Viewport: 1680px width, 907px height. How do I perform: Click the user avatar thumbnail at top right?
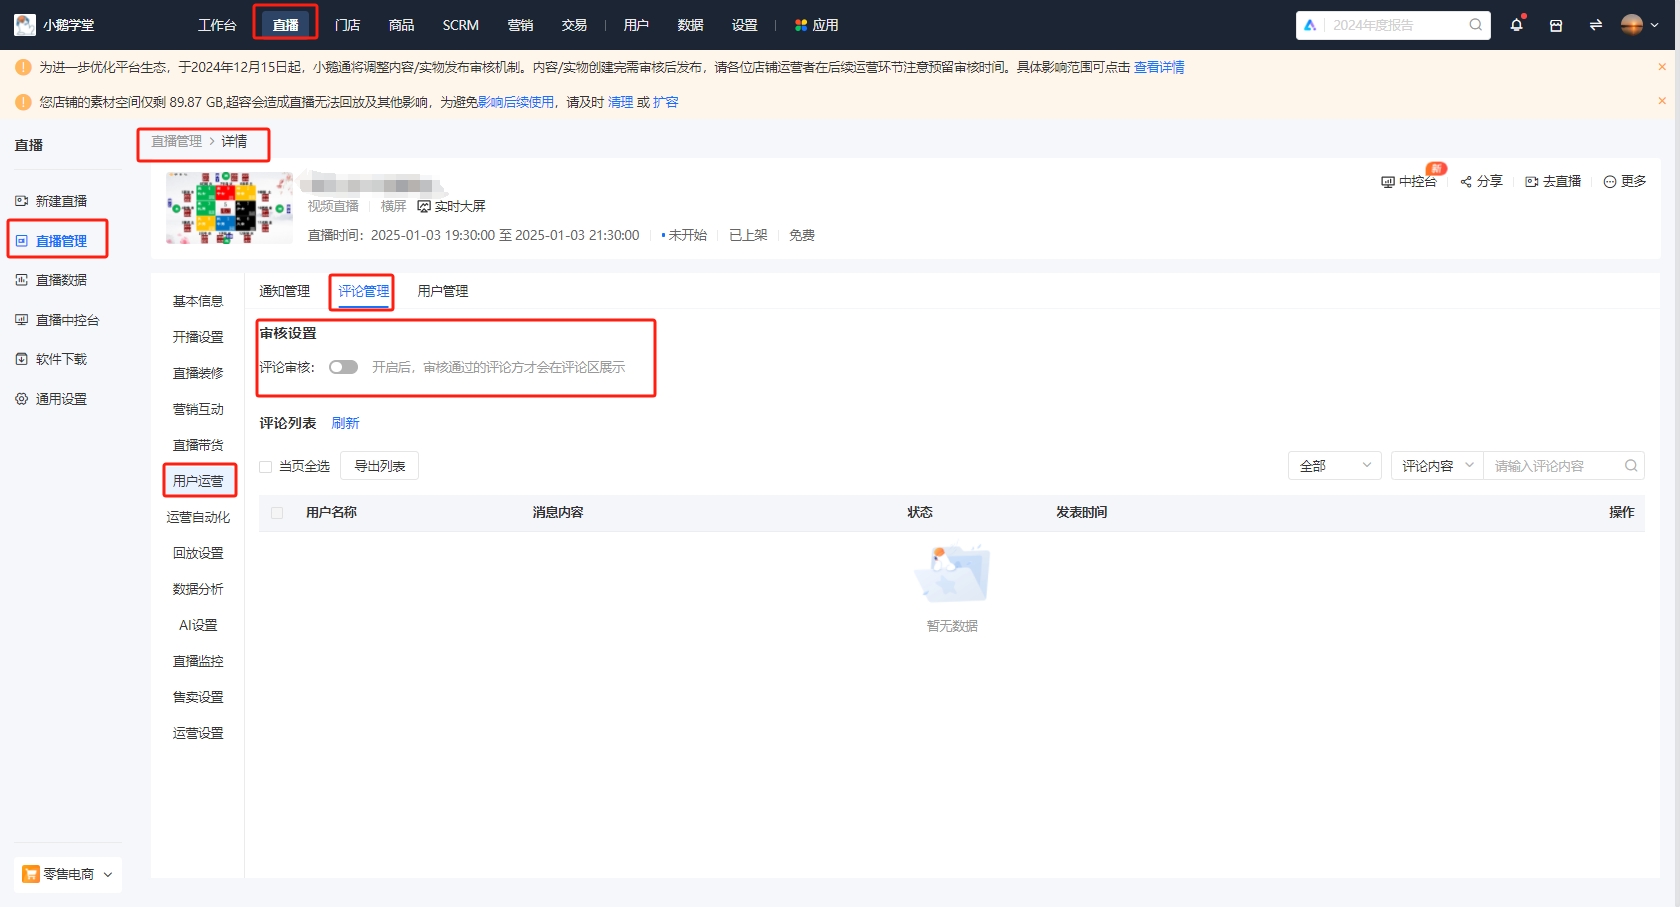tap(1631, 25)
